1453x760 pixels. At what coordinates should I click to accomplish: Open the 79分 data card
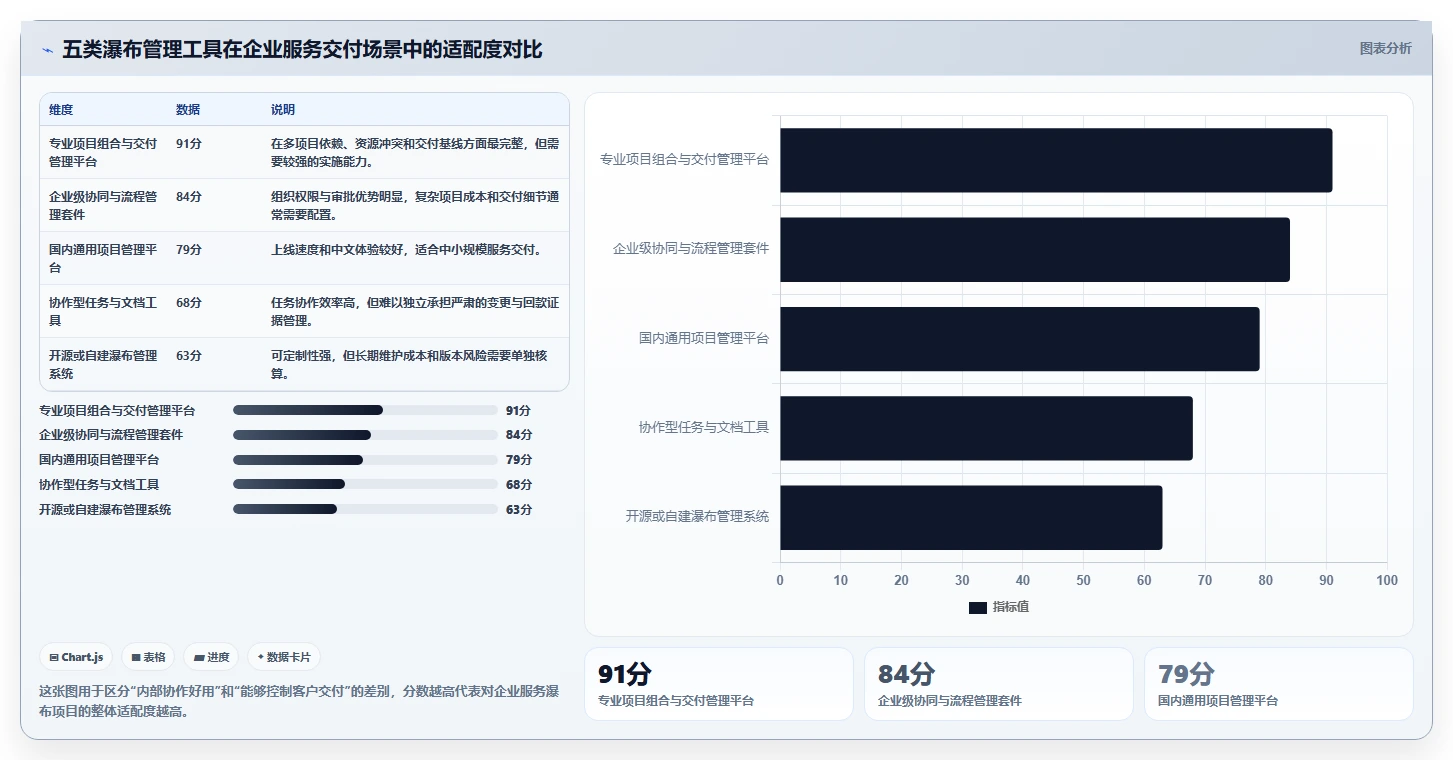(x=1279, y=684)
